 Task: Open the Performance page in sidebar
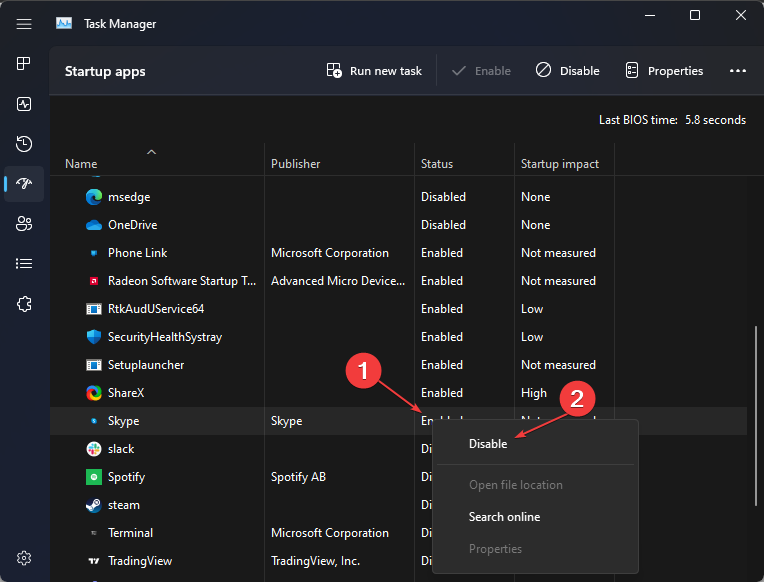pos(24,104)
